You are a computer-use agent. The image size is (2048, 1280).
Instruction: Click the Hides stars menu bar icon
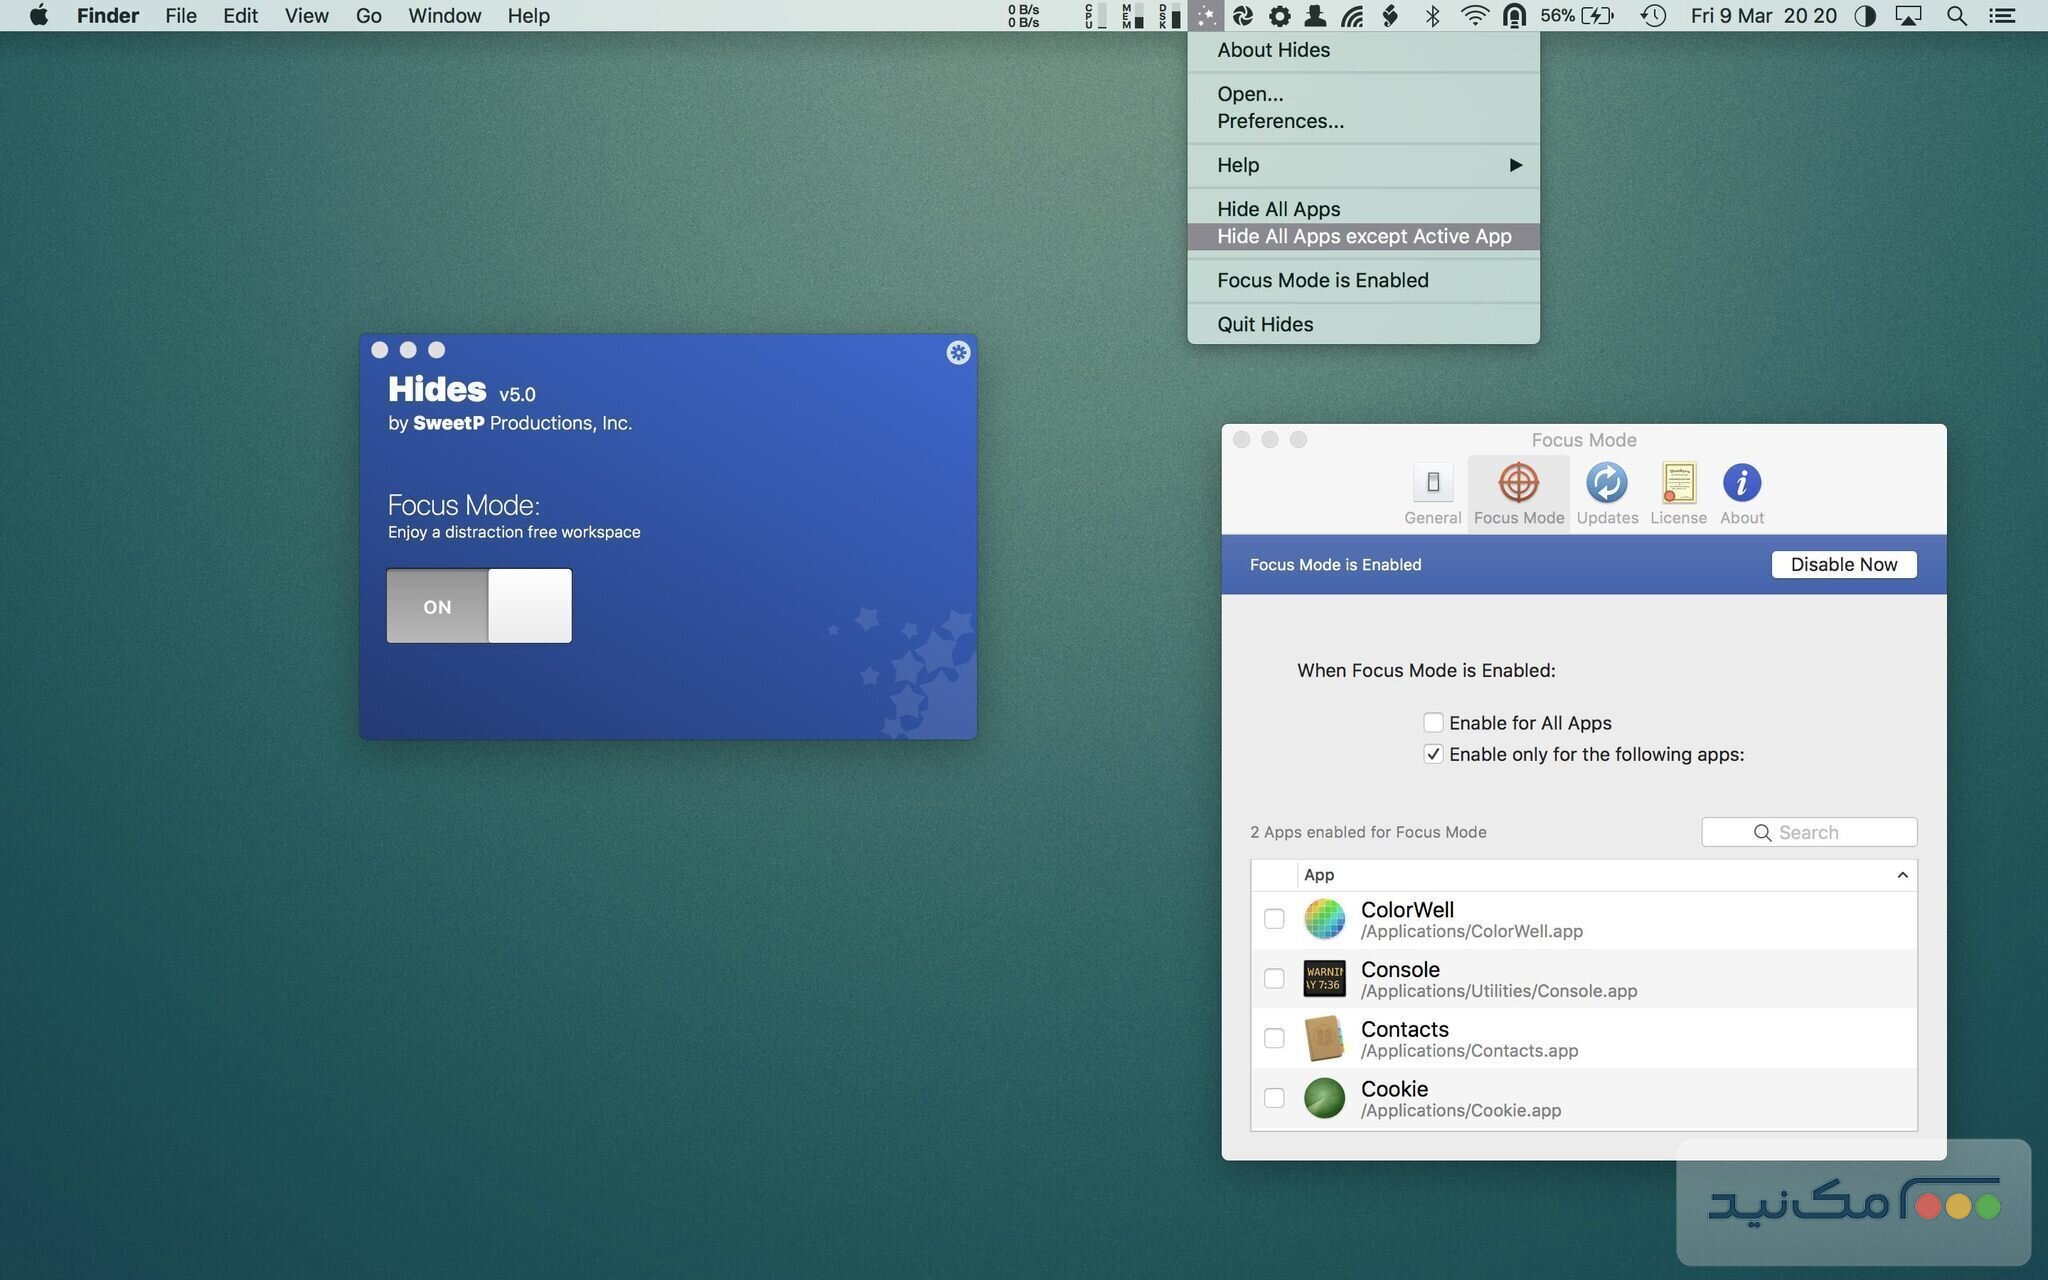tap(1206, 15)
